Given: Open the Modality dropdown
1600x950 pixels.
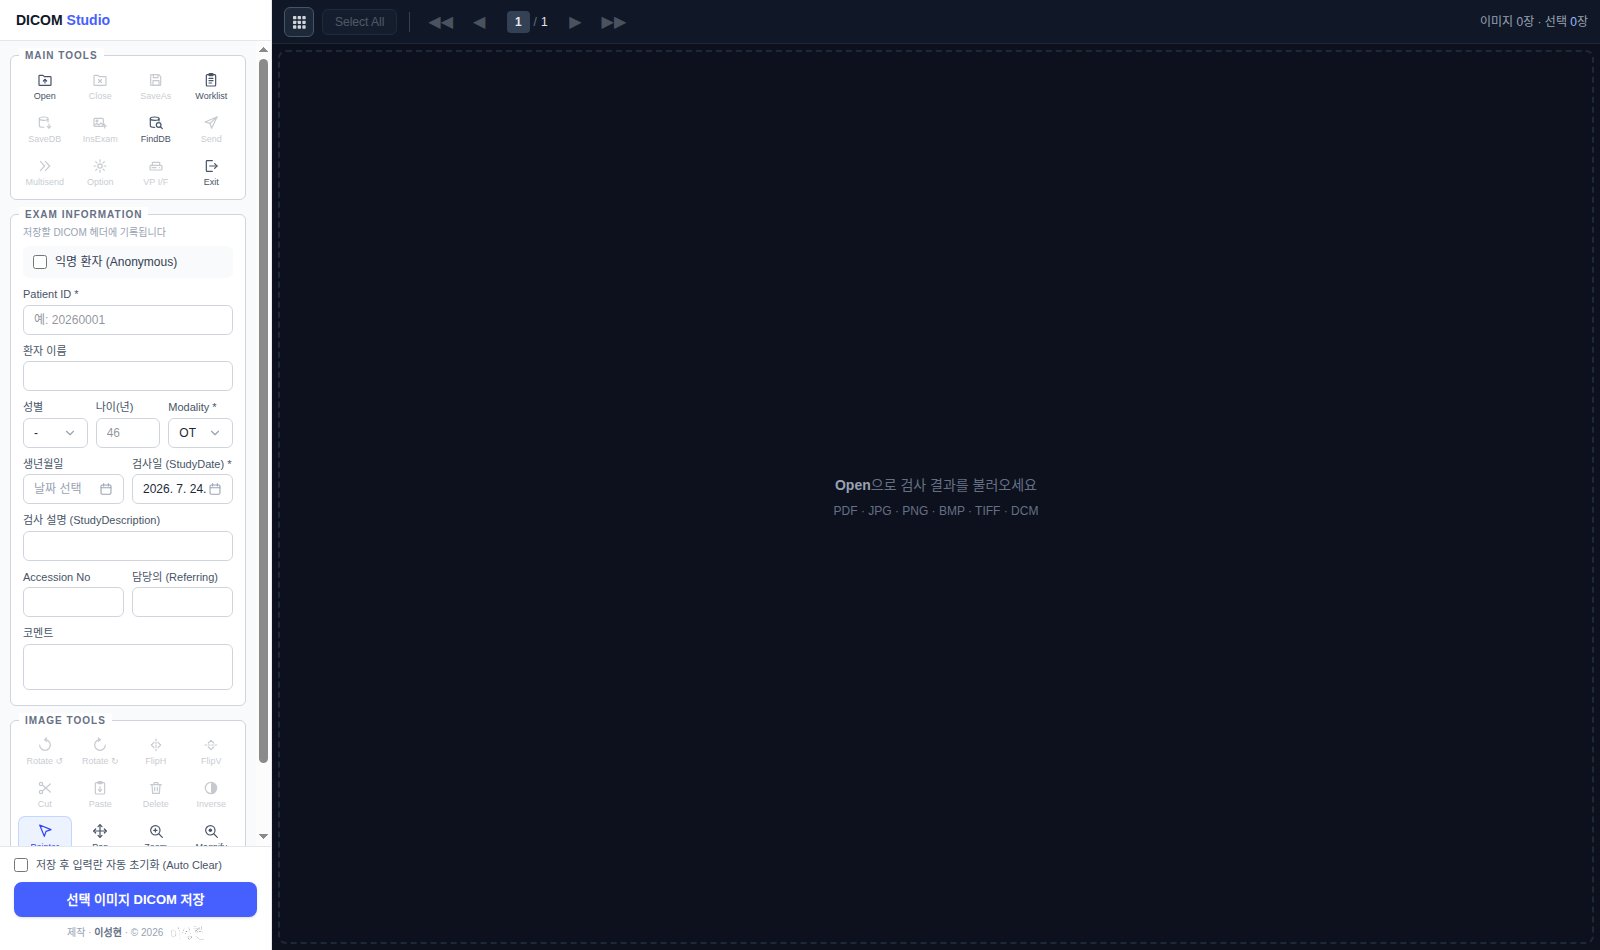Looking at the screenshot, I should [x=200, y=433].
